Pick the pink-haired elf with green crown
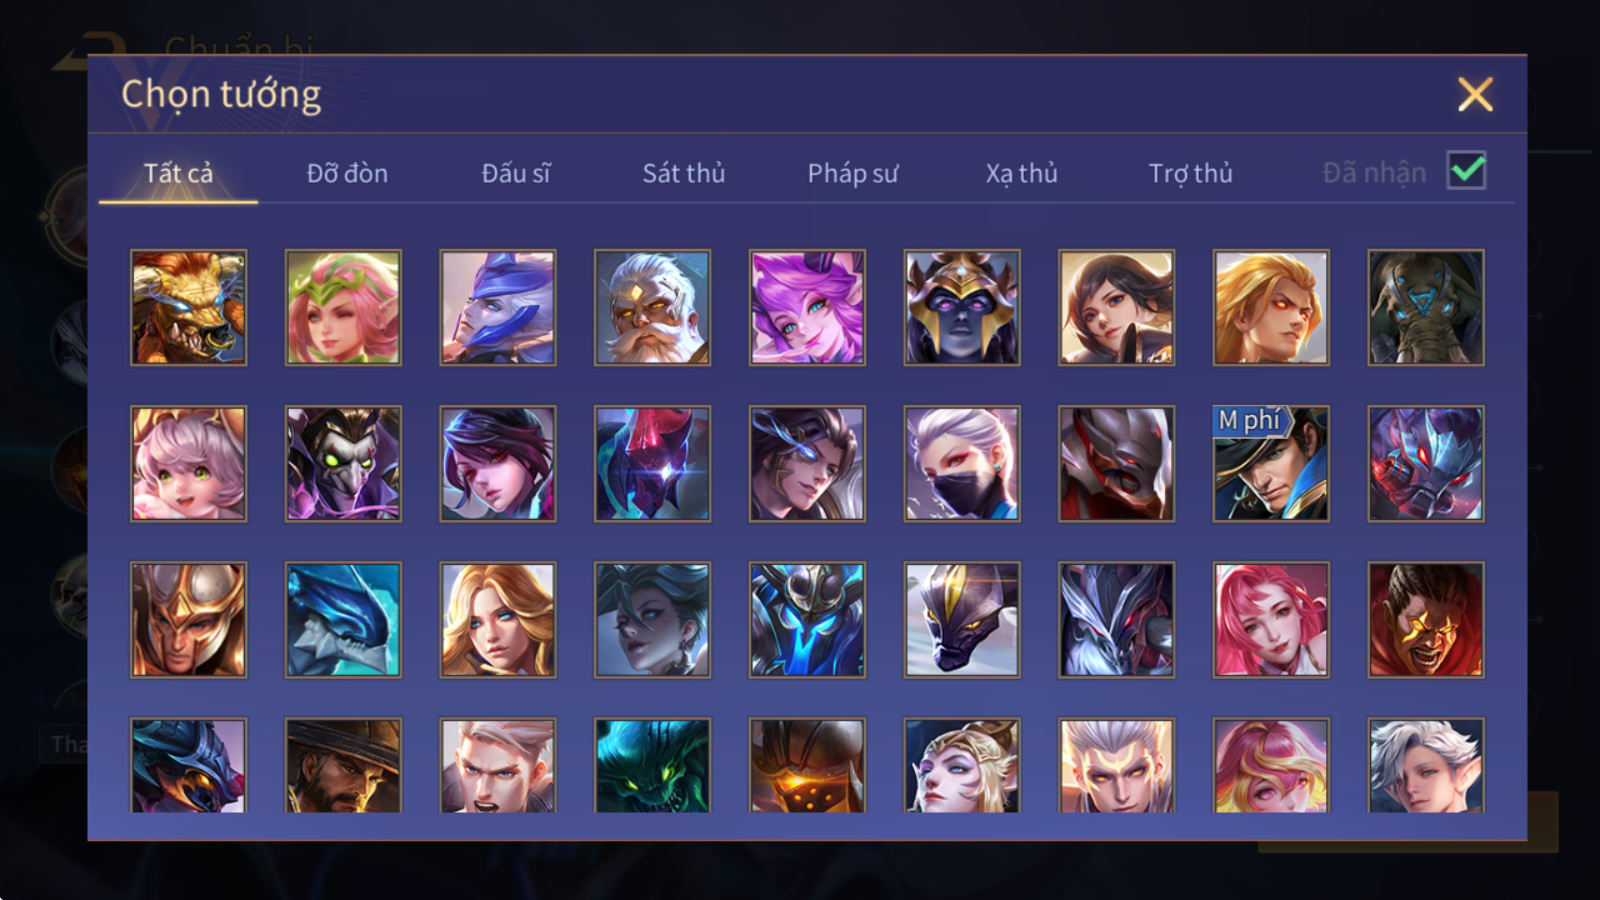 coord(343,307)
